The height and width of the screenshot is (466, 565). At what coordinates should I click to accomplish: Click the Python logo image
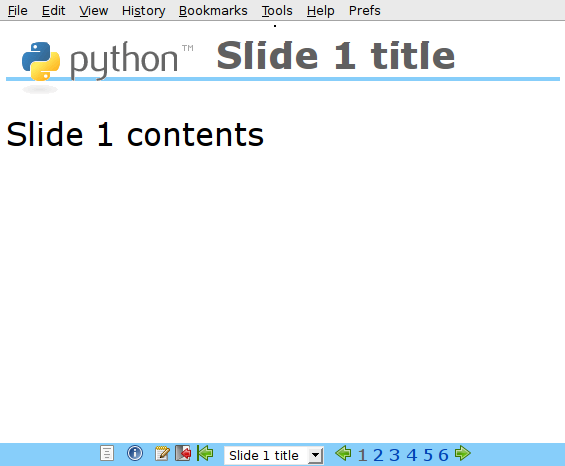(107, 61)
